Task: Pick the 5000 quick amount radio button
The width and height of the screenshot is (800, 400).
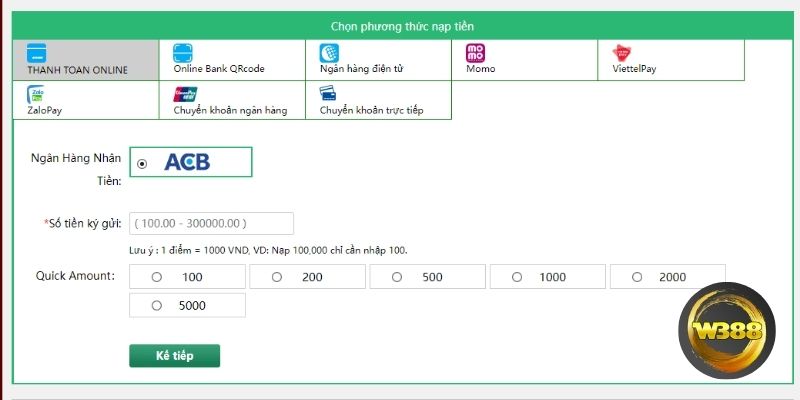Action: (x=157, y=305)
